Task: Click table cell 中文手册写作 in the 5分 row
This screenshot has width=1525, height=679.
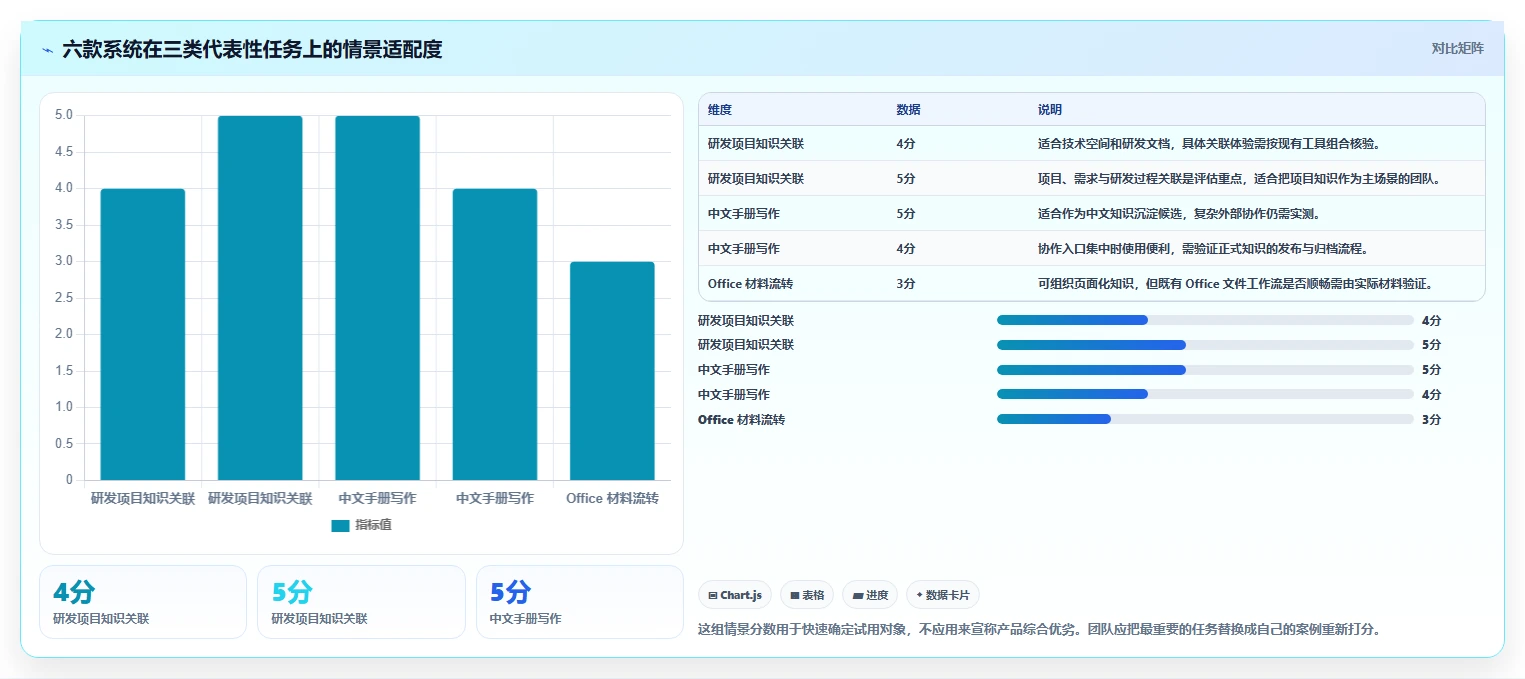Action: click(744, 214)
